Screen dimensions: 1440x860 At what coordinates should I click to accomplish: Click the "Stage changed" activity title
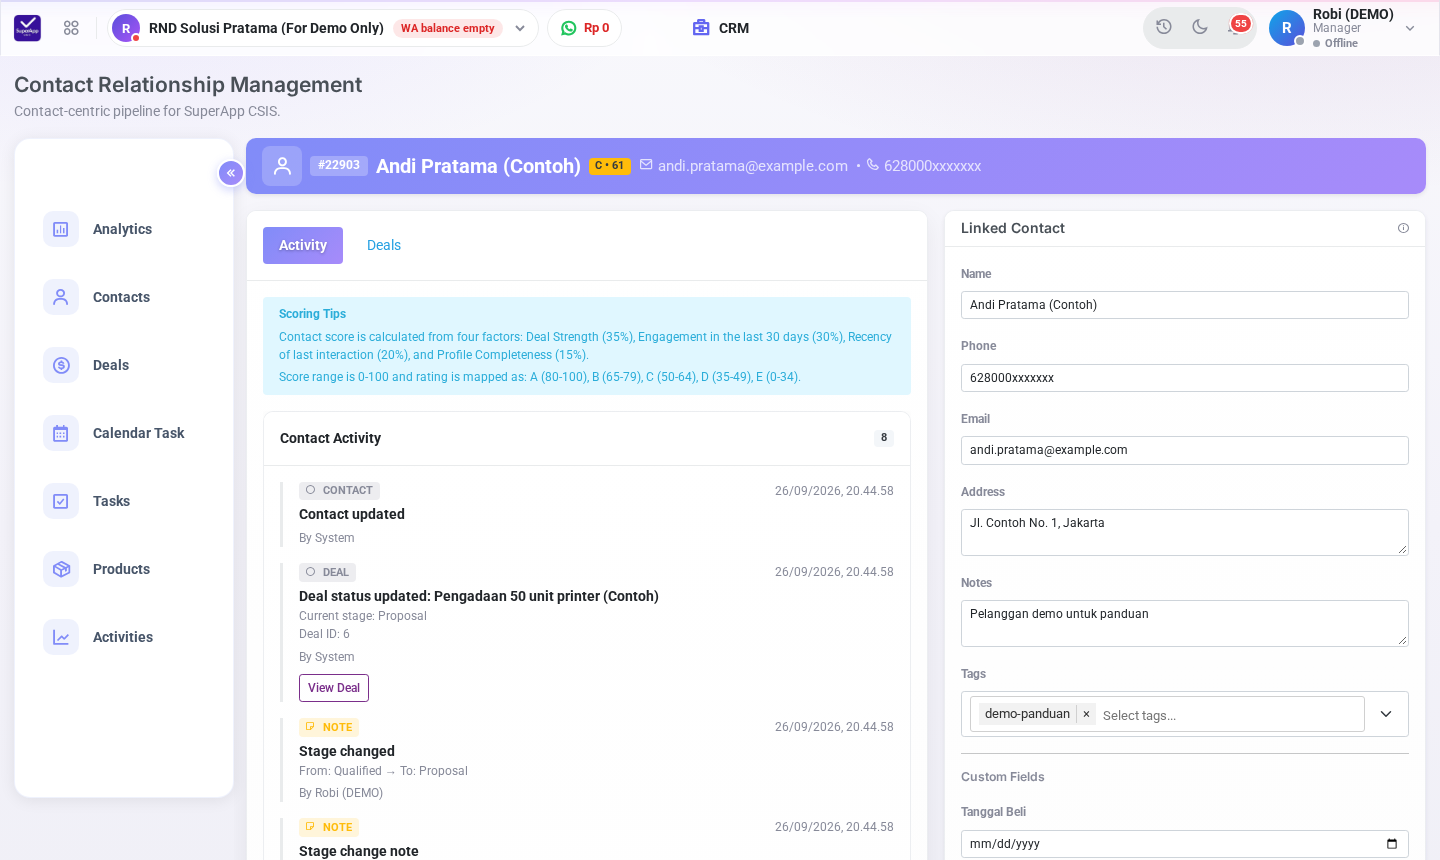tap(347, 751)
